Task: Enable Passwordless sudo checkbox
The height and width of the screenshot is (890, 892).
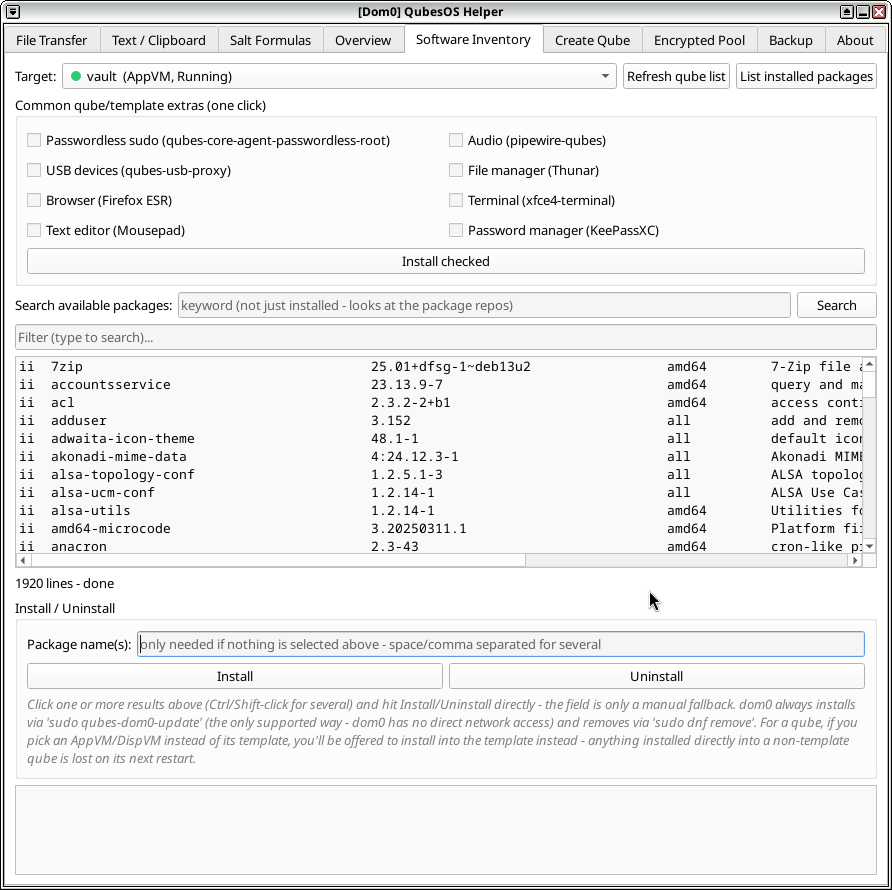Action: (34, 140)
